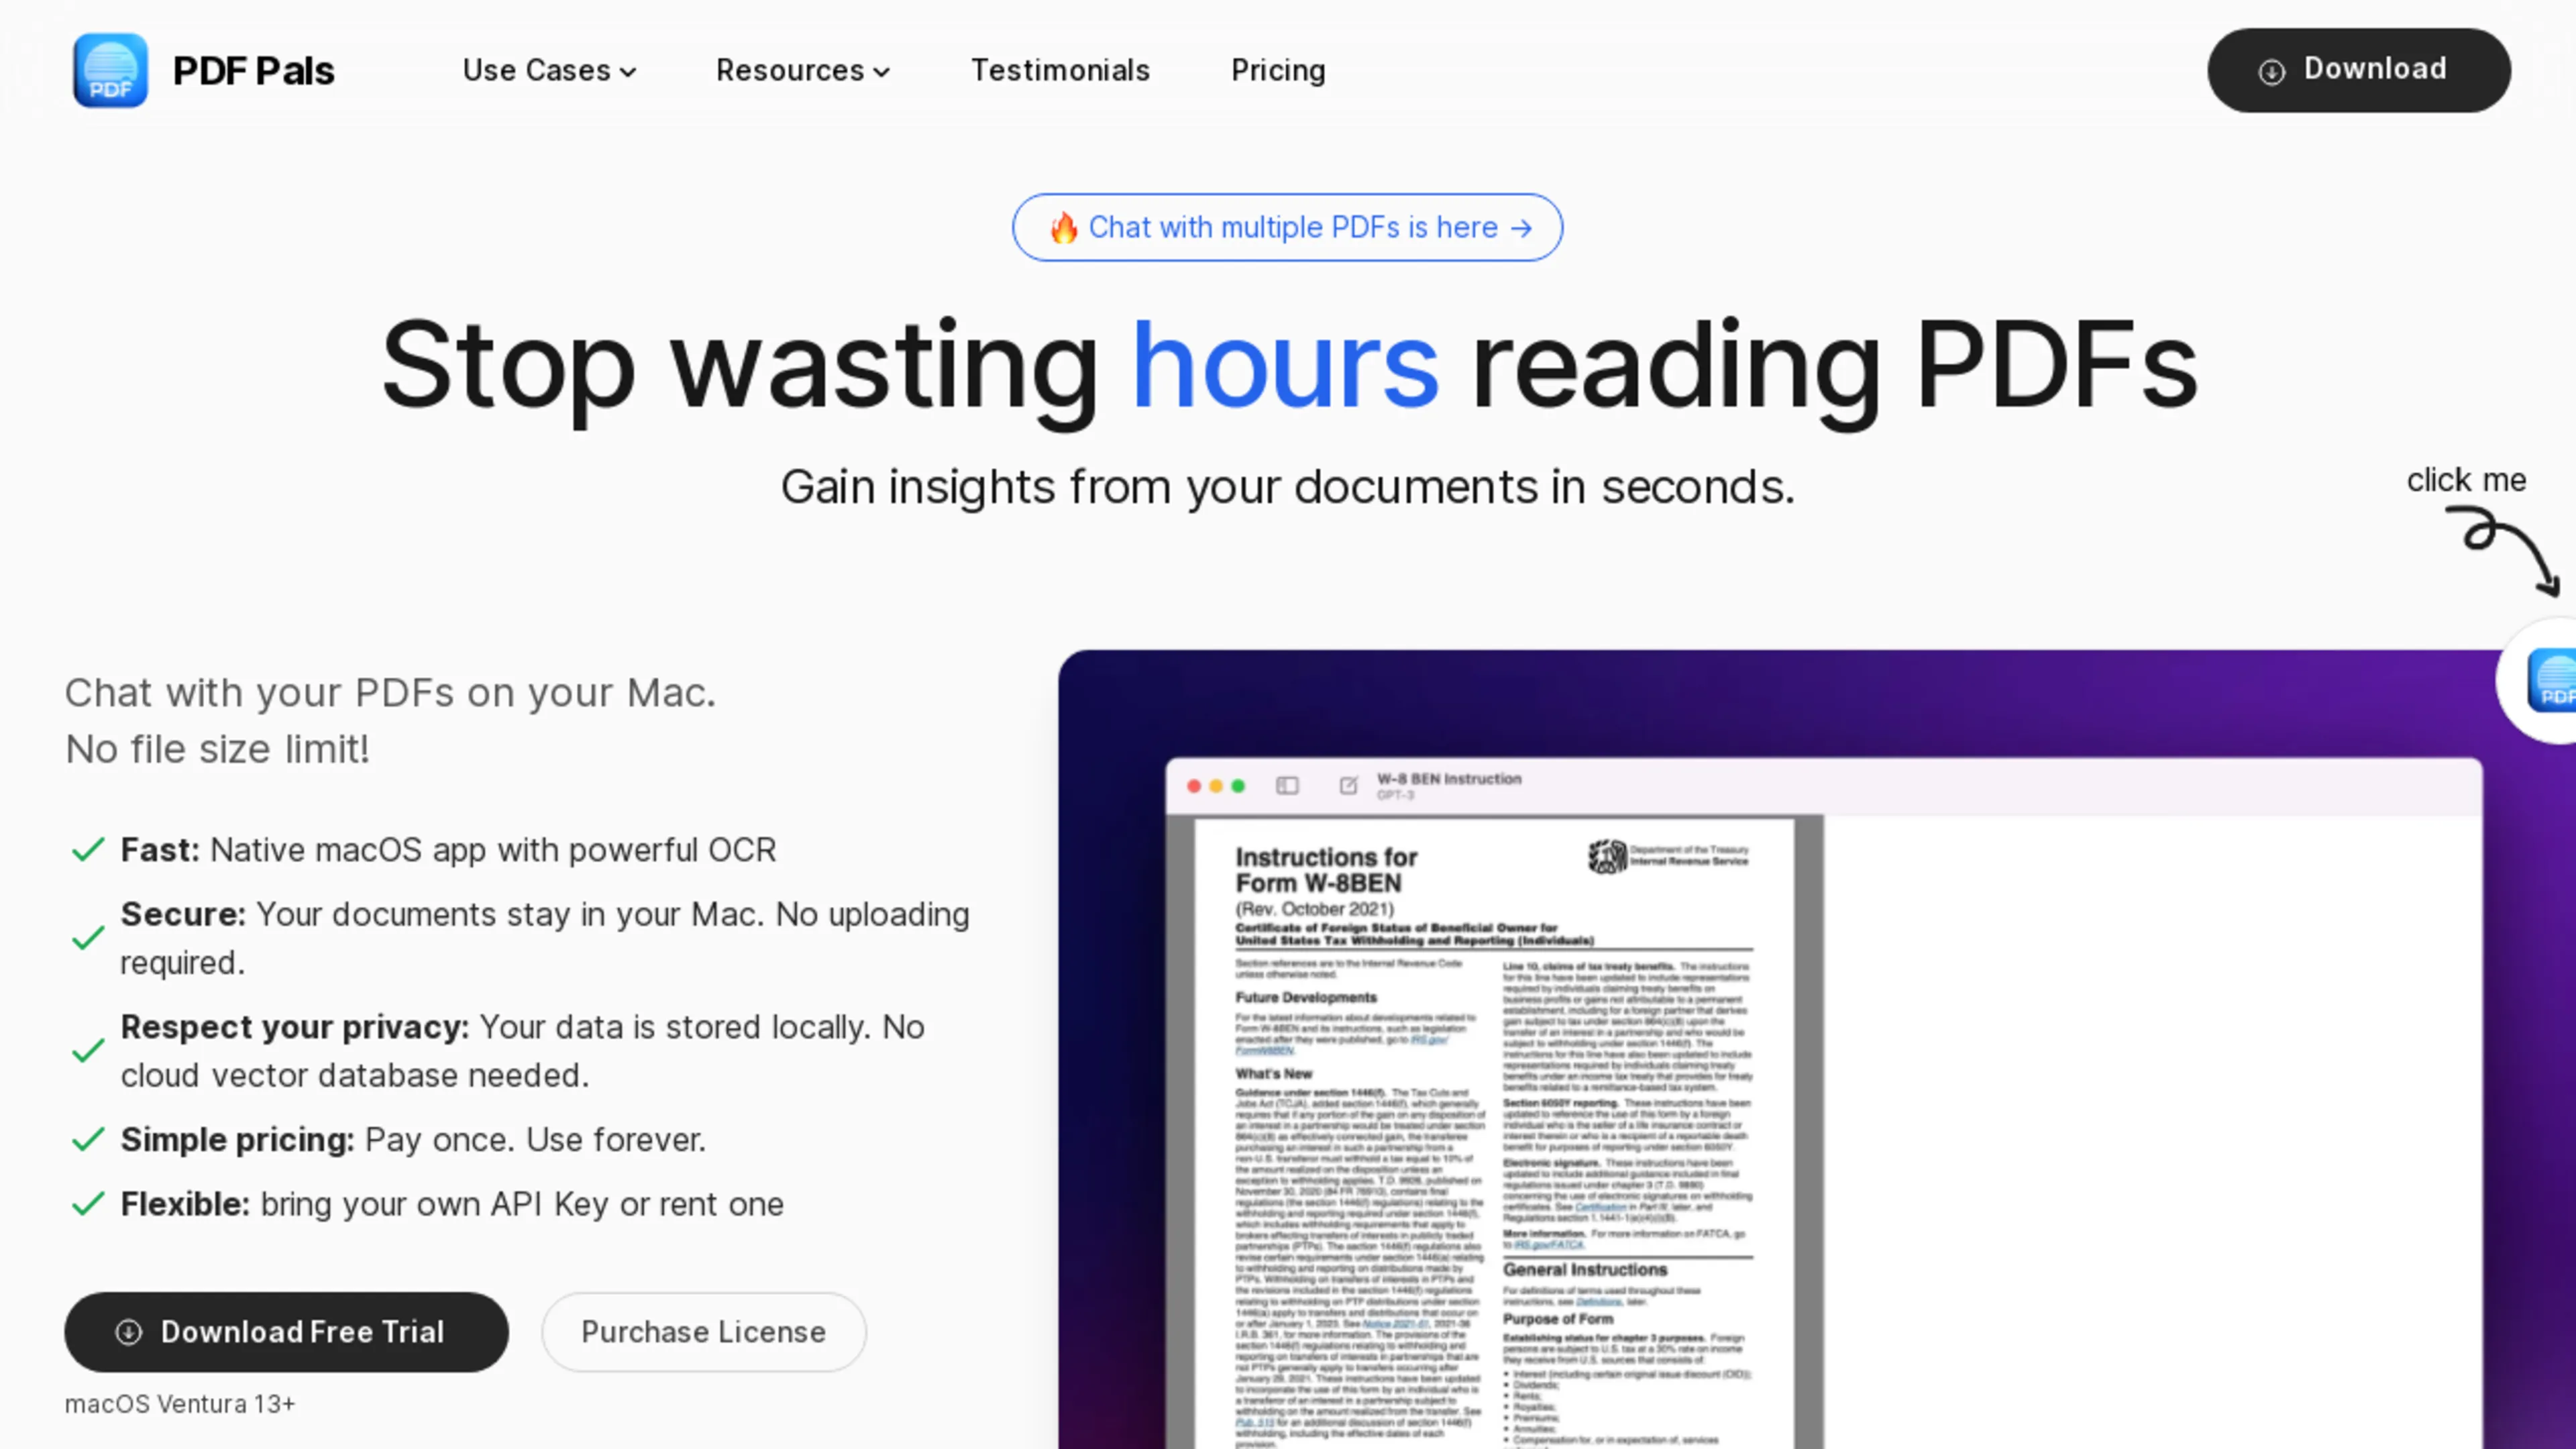Click the blue word 'hours' in headline
This screenshot has height=1449, width=2576.
[x=1285, y=365]
